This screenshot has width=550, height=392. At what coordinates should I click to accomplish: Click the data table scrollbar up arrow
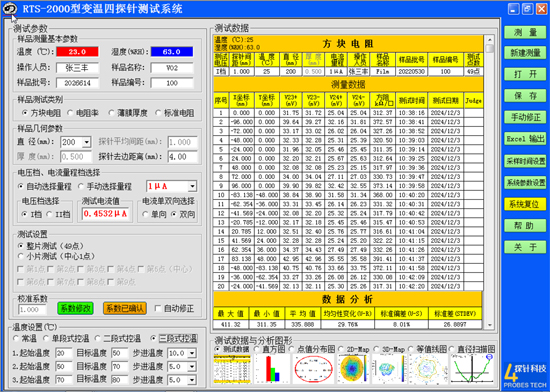click(x=489, y=39)
